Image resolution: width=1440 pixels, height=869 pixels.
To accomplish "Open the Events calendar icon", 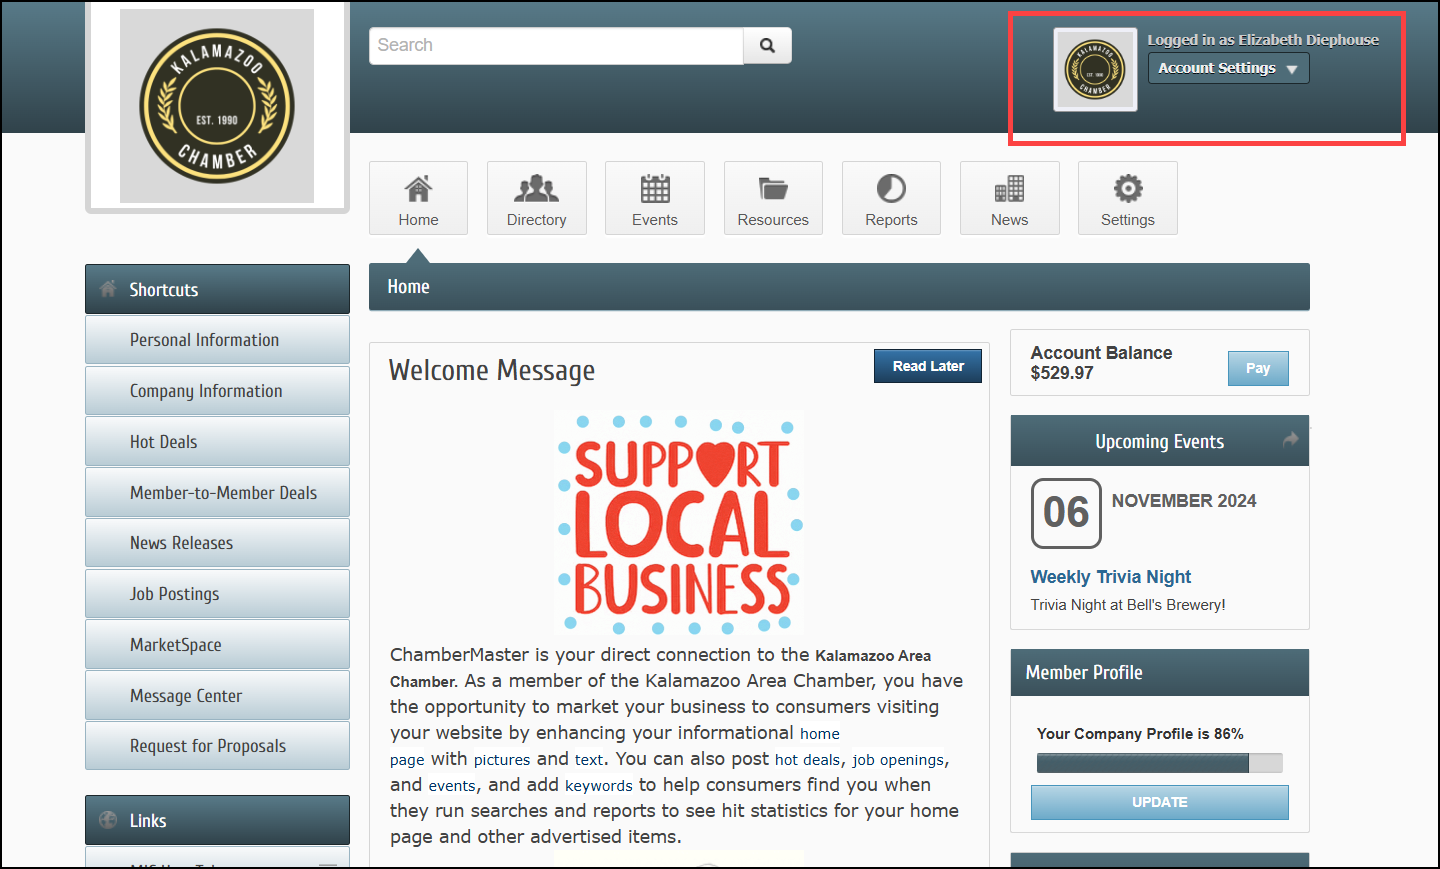I will [x=655, y=198].
